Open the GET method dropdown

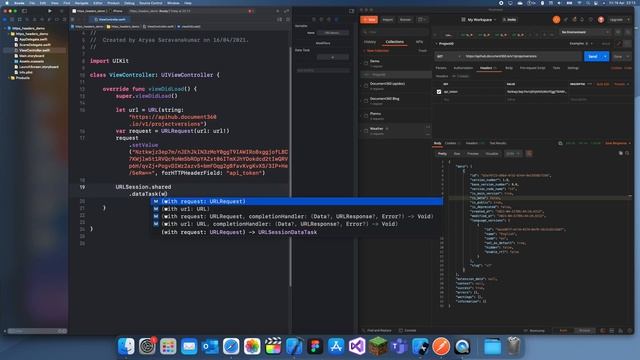click(448, 56)
